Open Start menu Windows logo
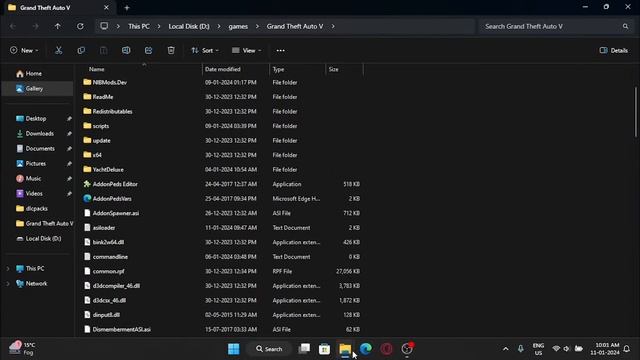This screenshot has width=640, height=360. click(234, 349)
